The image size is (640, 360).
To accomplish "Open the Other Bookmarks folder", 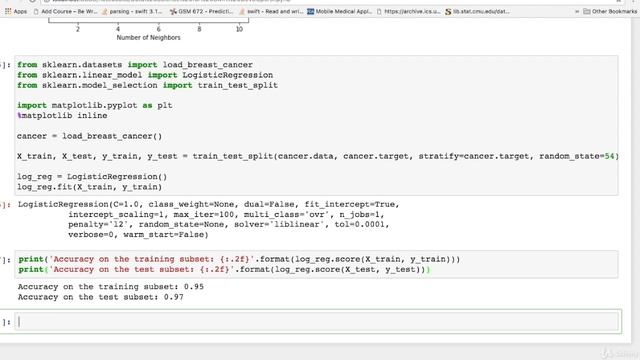I will [x=610, y=11].
